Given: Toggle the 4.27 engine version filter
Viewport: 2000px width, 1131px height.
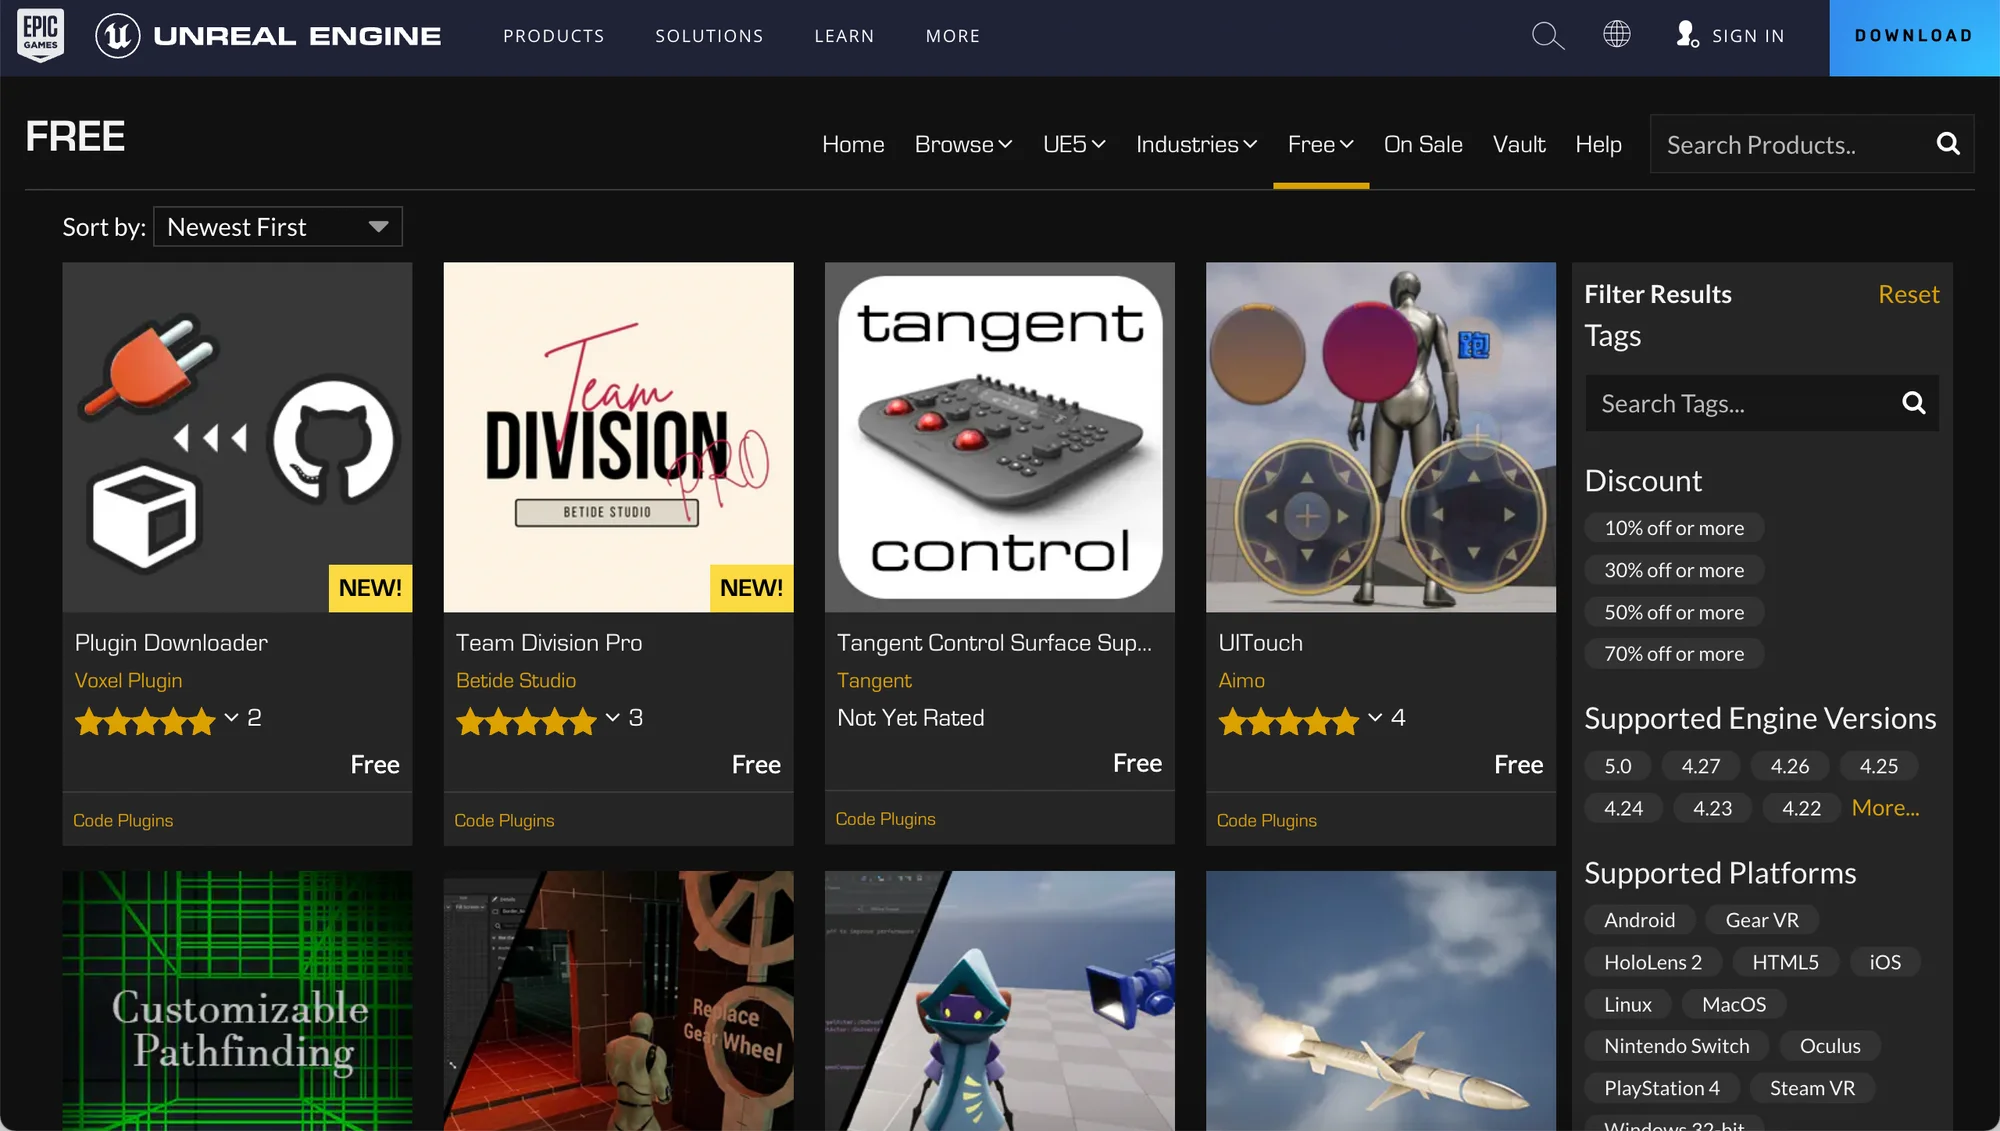Looking at the screenshot, I should (1700, 766).
